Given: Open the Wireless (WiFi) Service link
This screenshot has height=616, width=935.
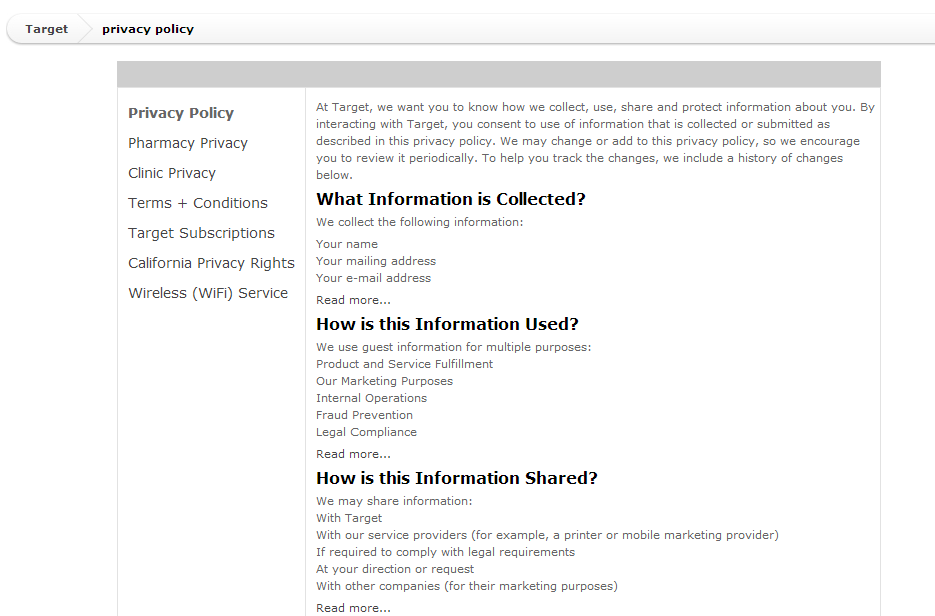Looking at the screenshot, I should pos(208,293).
